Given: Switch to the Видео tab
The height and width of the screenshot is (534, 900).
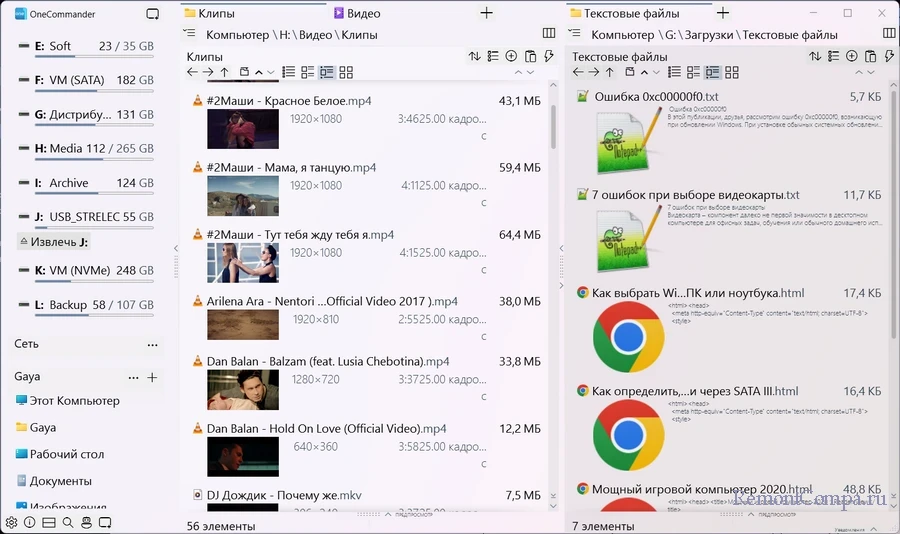Looking at the screenshot, I should pos(356,14).
